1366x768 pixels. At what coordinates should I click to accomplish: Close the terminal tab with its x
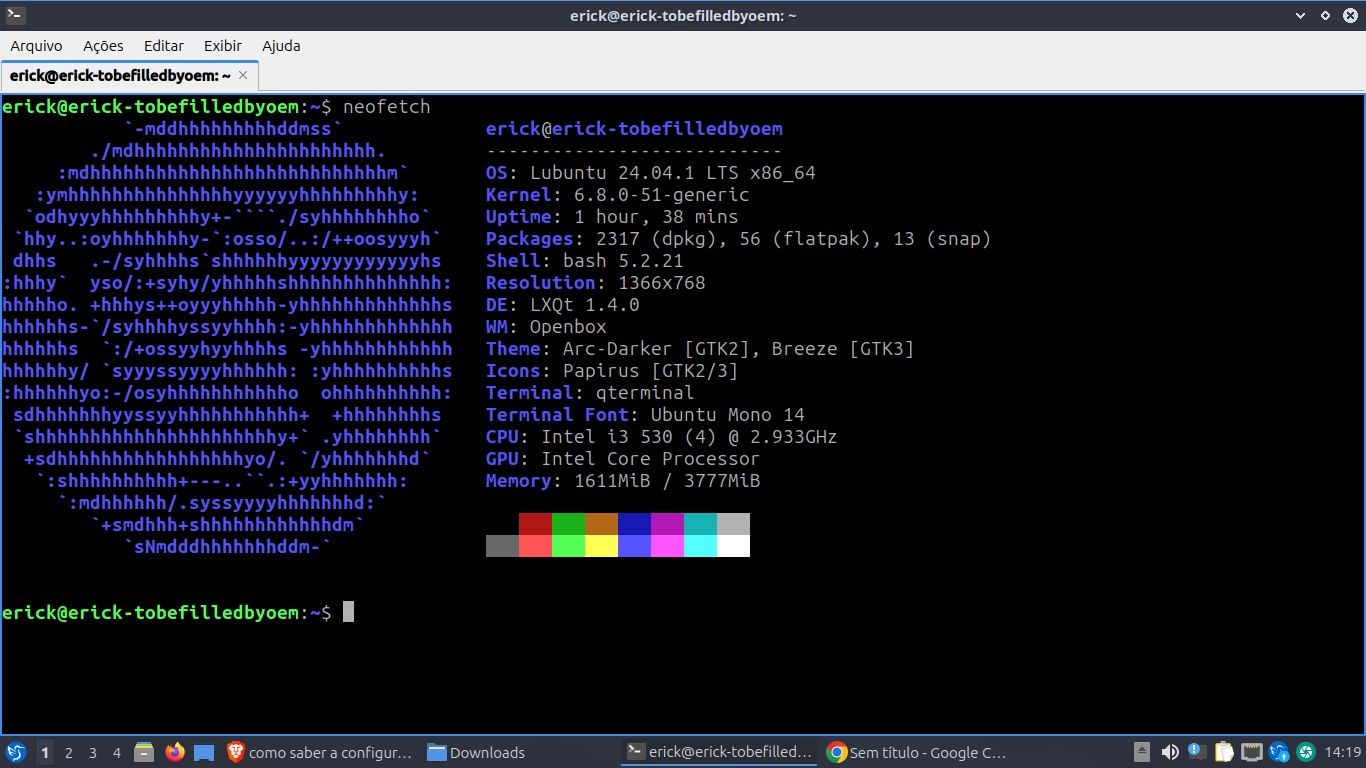coord(245,76)
